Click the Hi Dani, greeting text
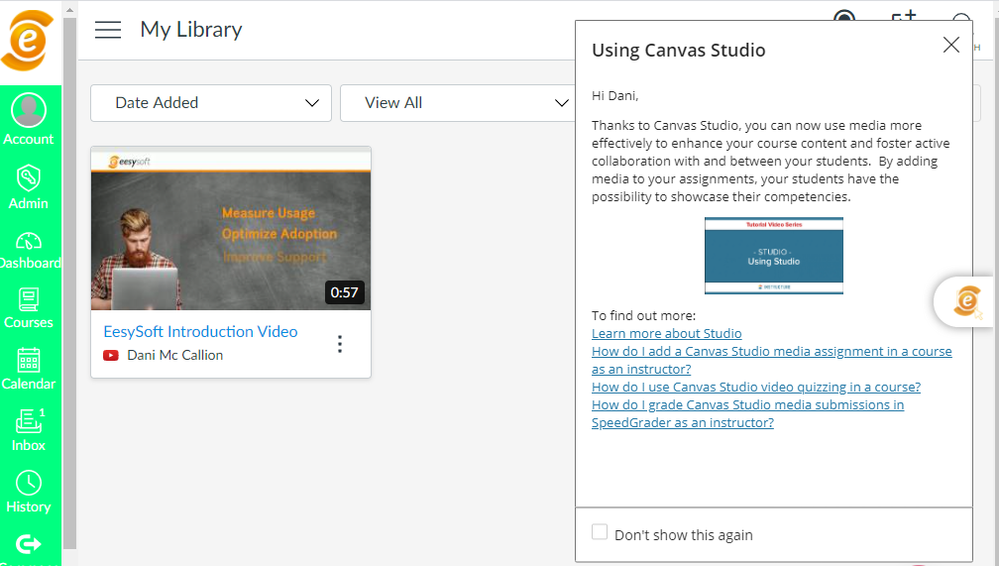 click(615, 96)
